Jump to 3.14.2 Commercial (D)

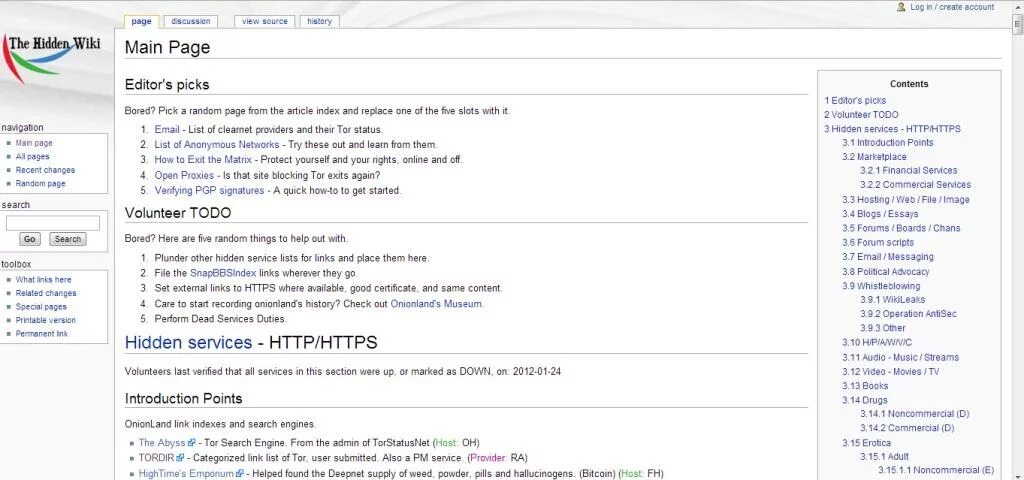[x=907, y=428]
